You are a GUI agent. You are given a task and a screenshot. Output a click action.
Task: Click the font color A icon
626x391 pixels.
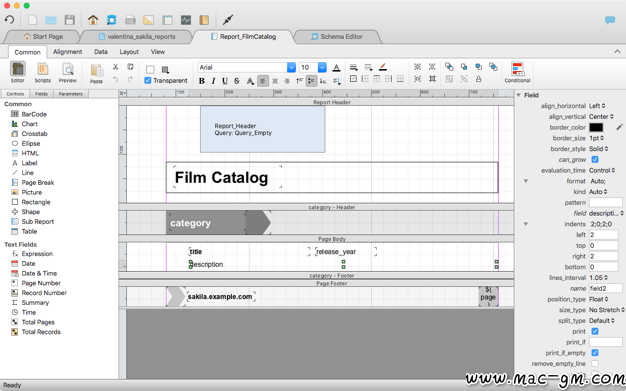[337, 67]
